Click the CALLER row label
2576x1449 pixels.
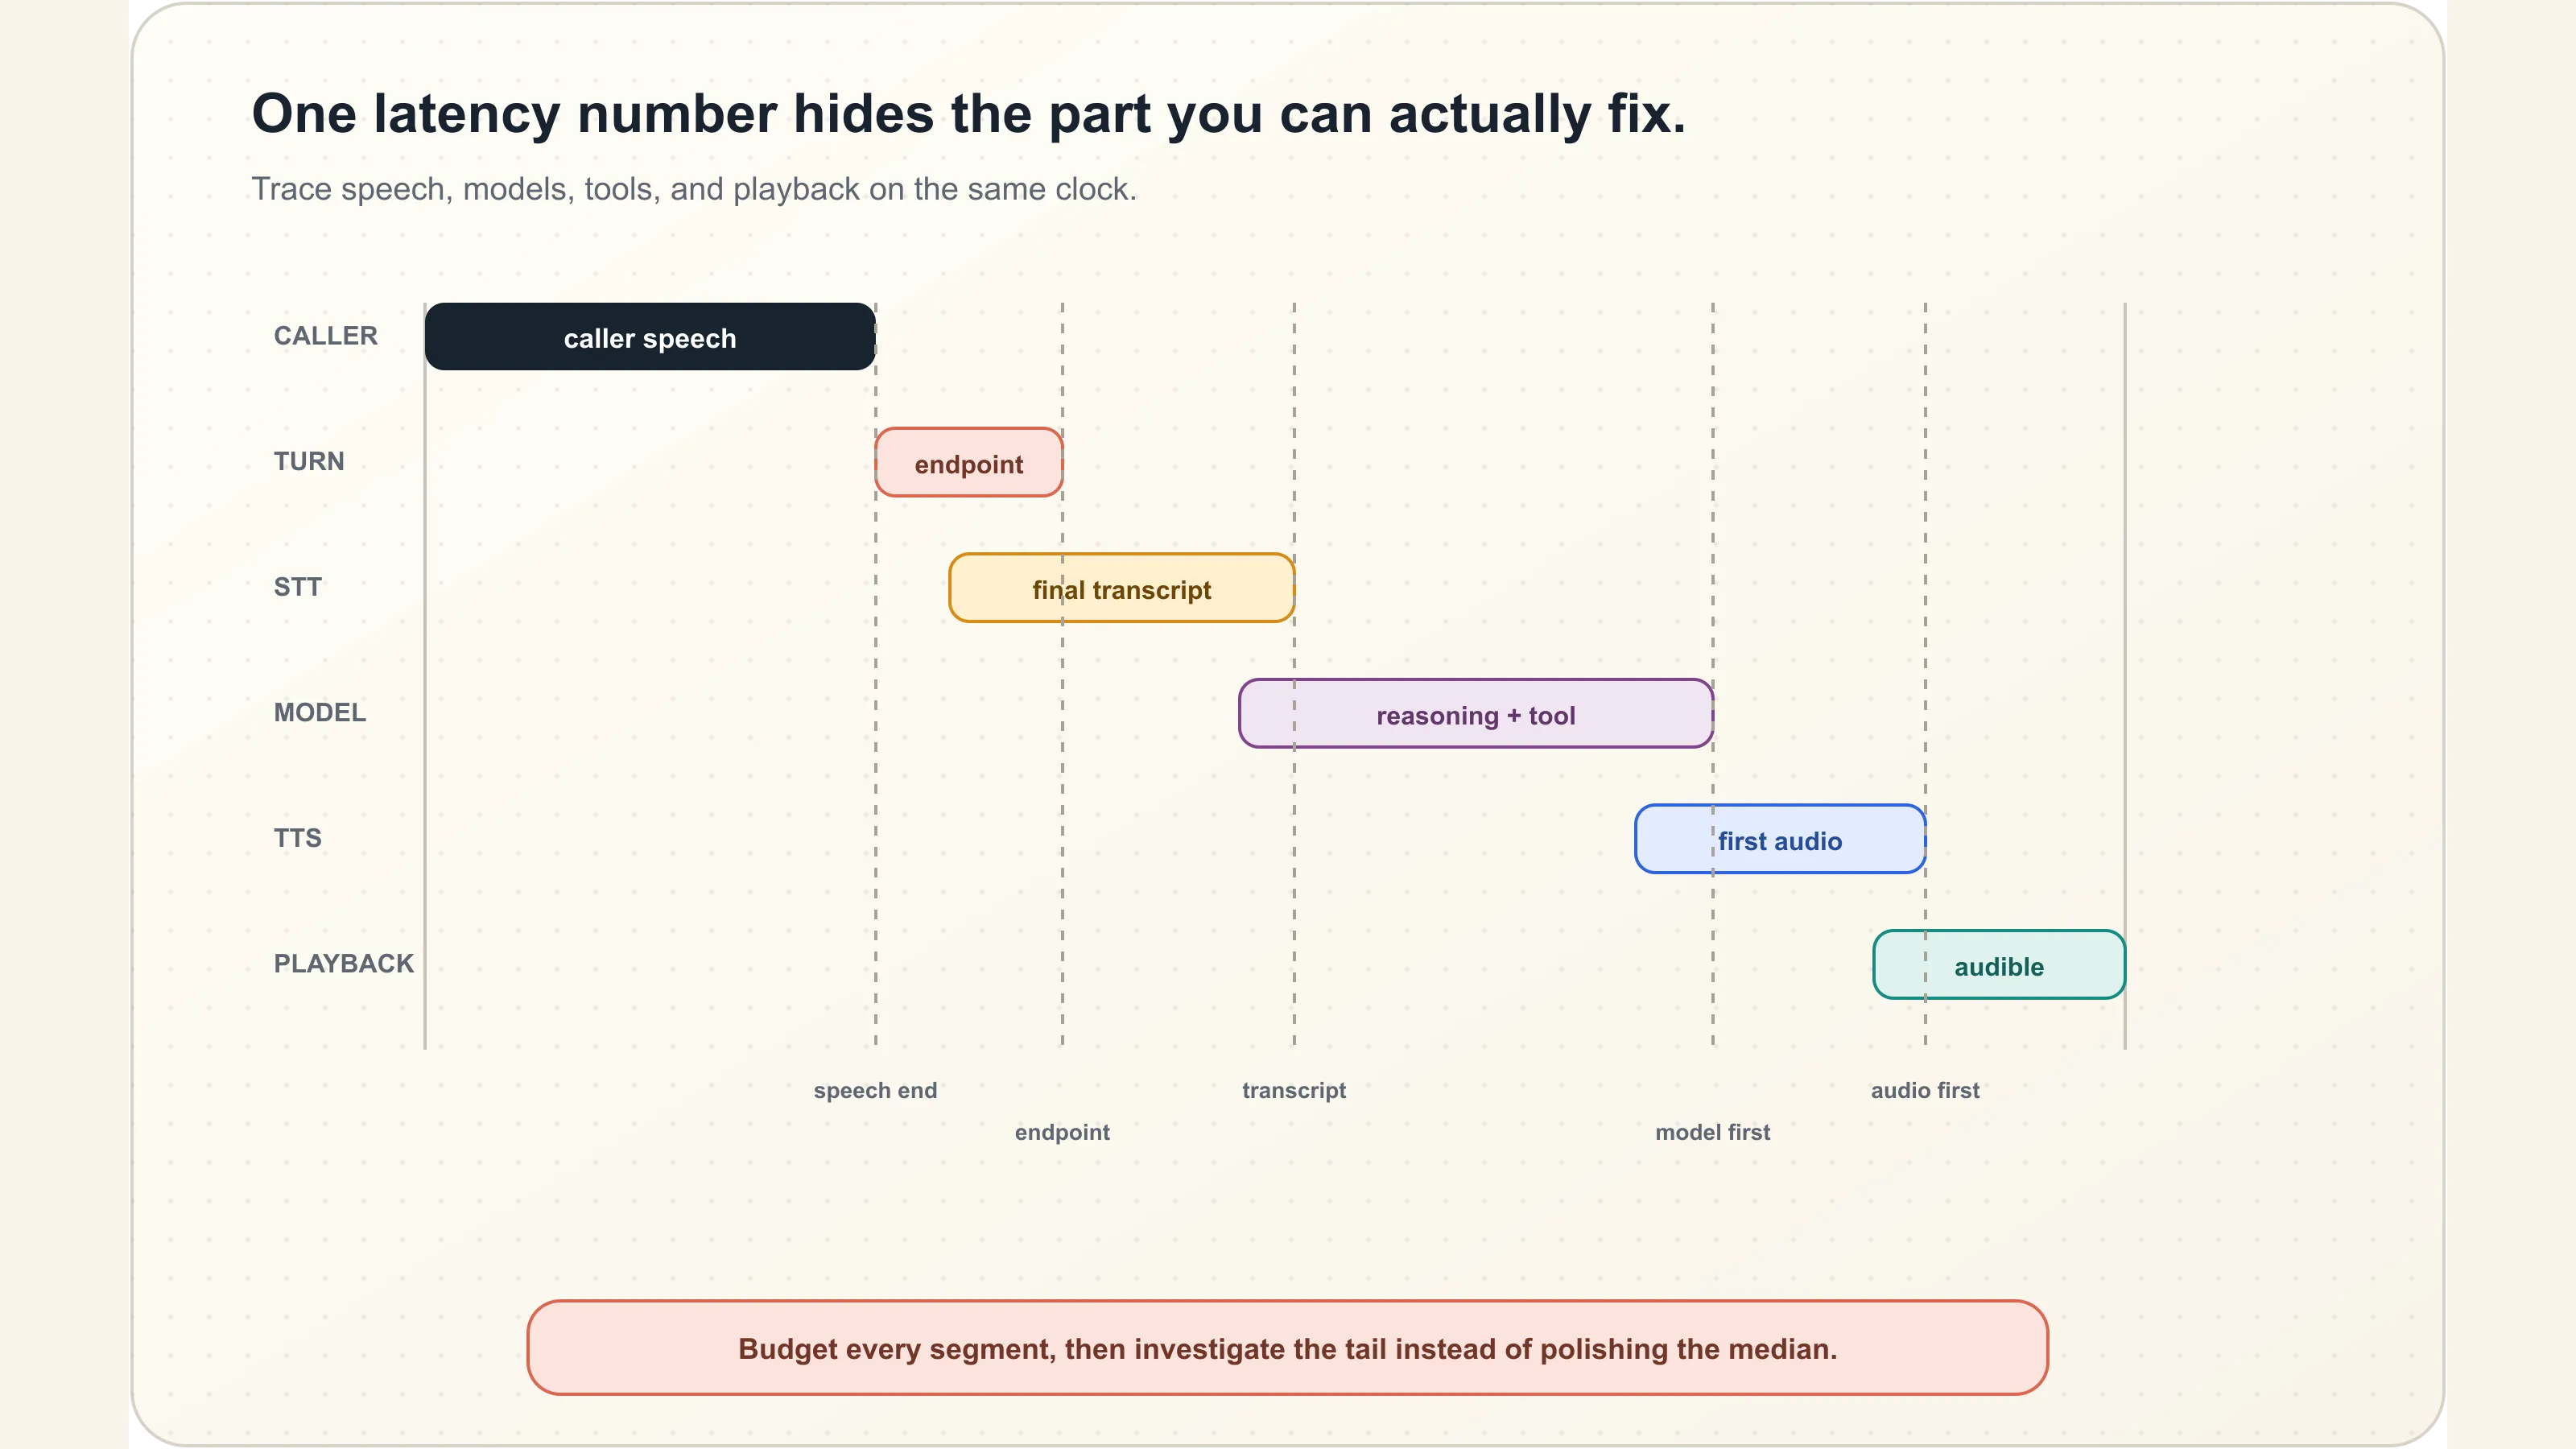click(326, 336)
